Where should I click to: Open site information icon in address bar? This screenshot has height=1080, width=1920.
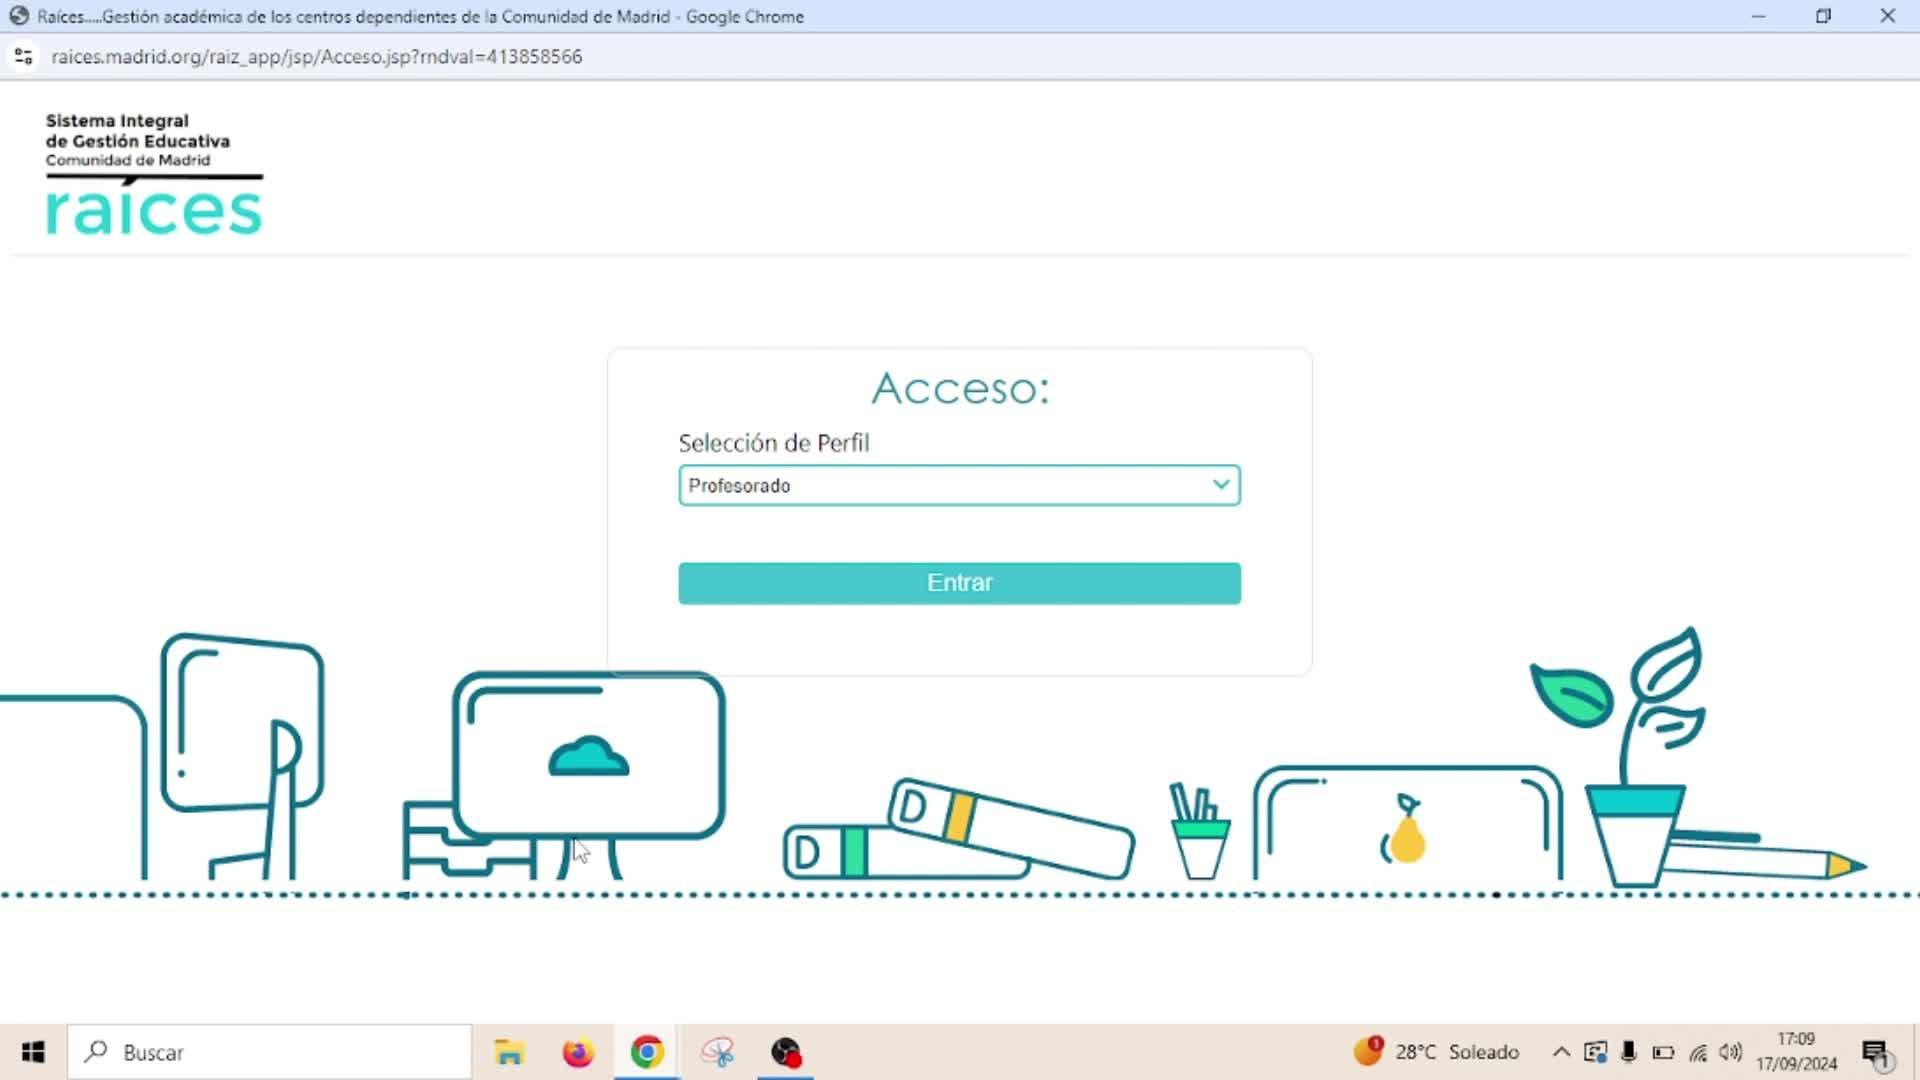(x=24, y=57)
